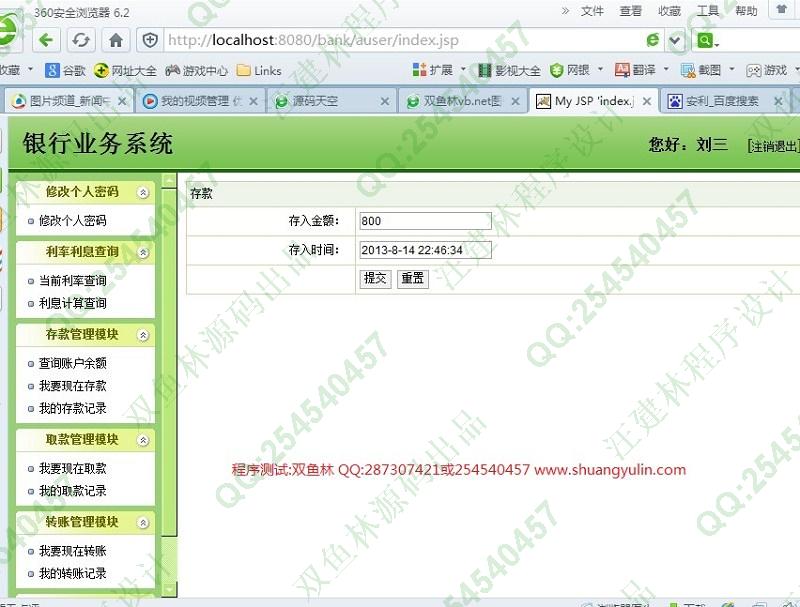
Task: Open the browser home page icon
Action: tap(116, 40)
